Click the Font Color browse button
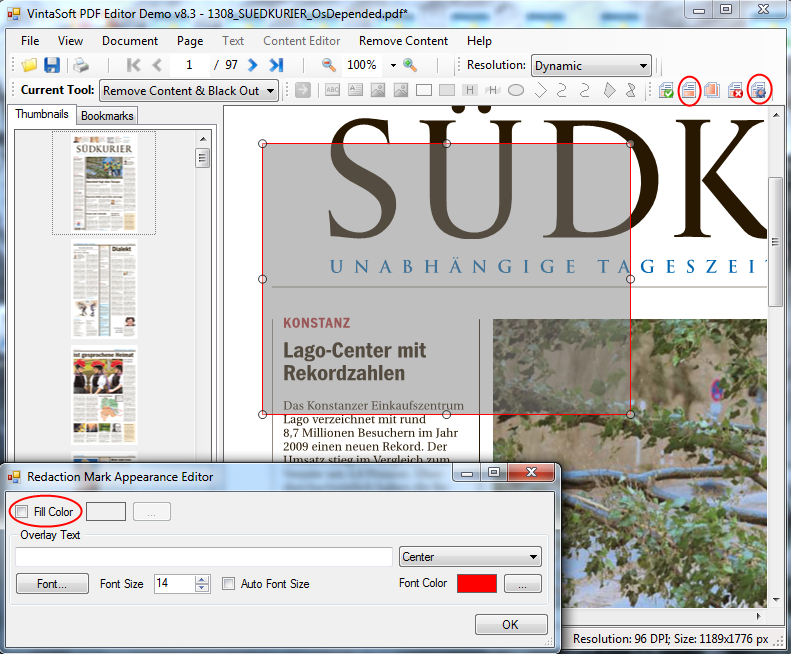This screenshot has height=654, width=791. click(x=523, y=584)
